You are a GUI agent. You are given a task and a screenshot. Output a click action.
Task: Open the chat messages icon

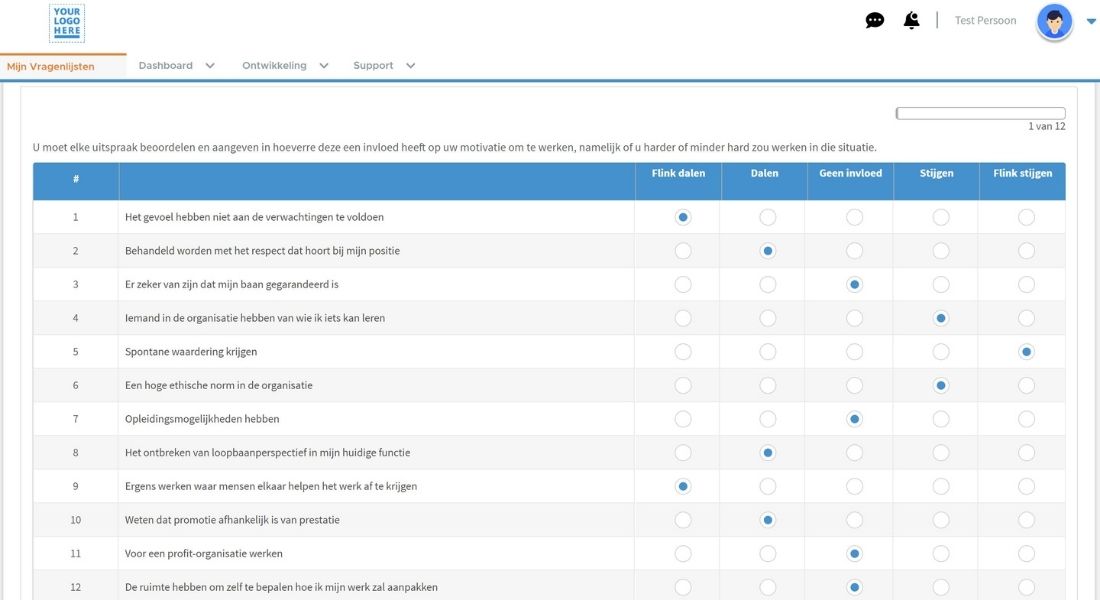pyautogui.click(x=874, y=21)
